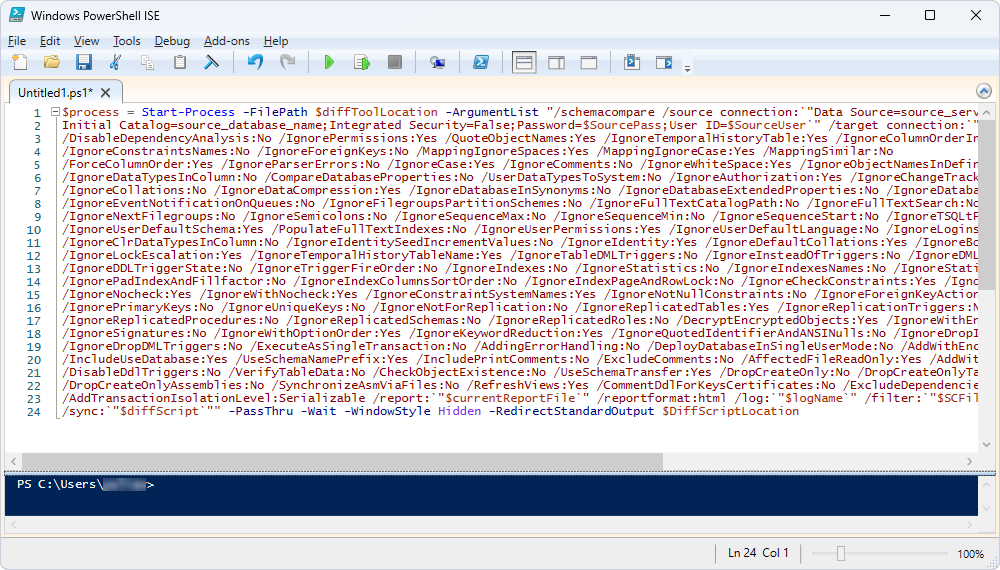Open the Add-ons menu
This screenshot has width=1000, height=570.
tap(226, 41)
